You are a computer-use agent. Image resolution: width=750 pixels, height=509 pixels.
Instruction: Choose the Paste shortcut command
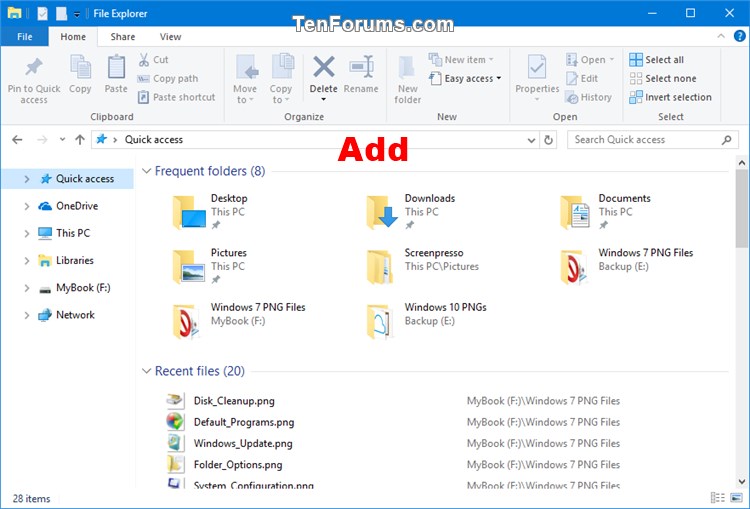(176, 97)
